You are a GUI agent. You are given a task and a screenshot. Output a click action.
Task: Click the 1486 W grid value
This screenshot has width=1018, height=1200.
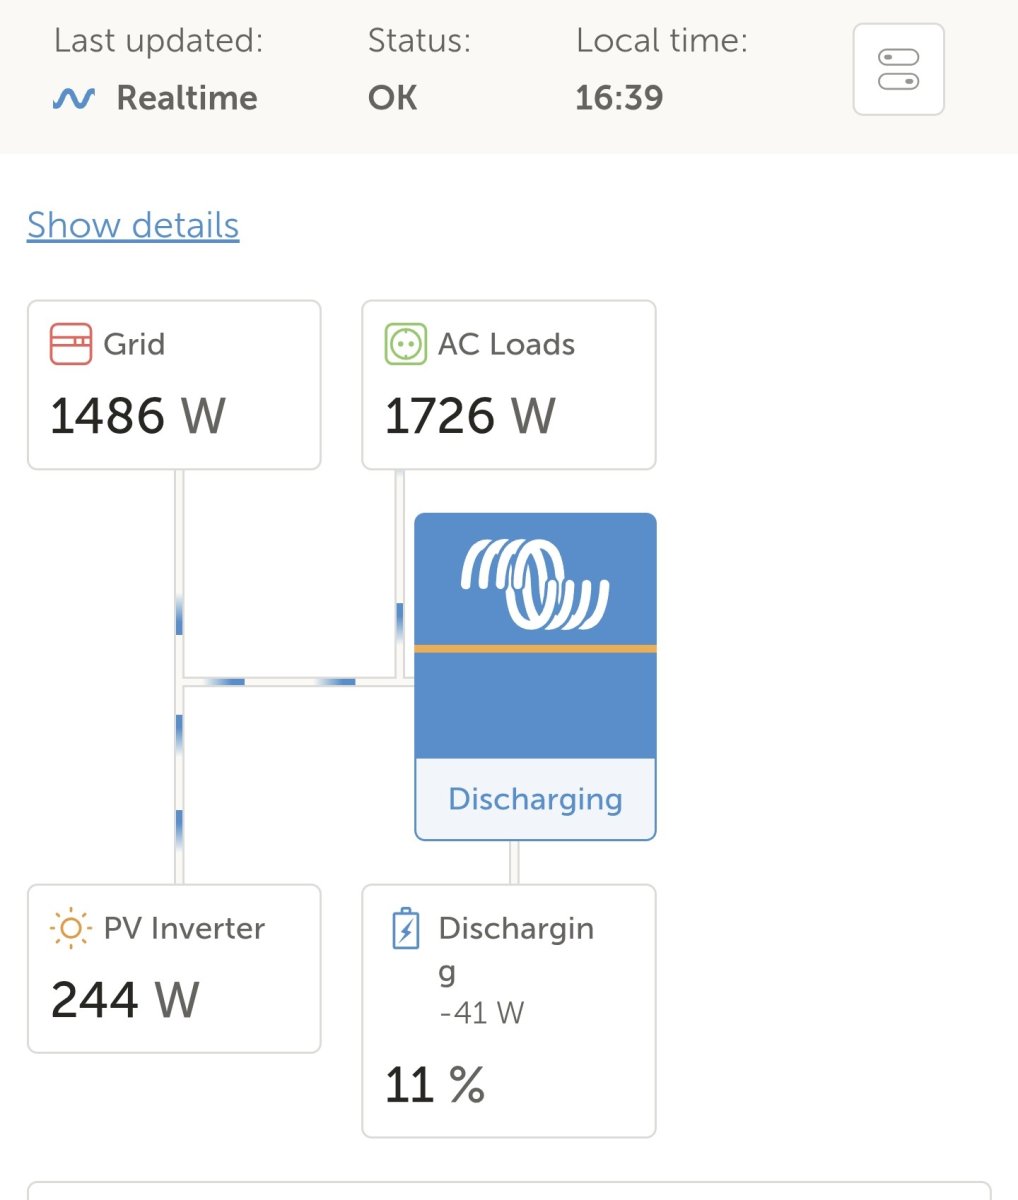point(138,416)
